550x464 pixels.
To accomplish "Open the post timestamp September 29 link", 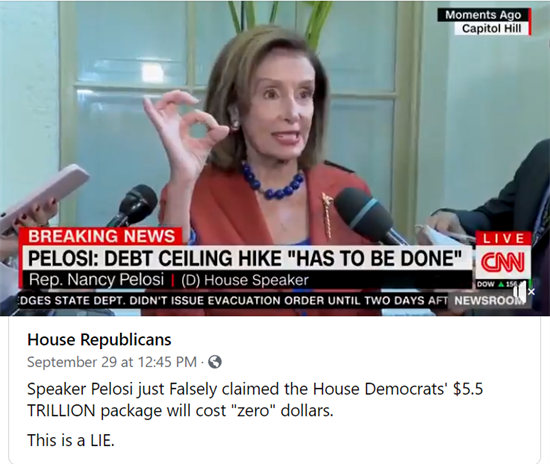I will [x=112, y=362].
